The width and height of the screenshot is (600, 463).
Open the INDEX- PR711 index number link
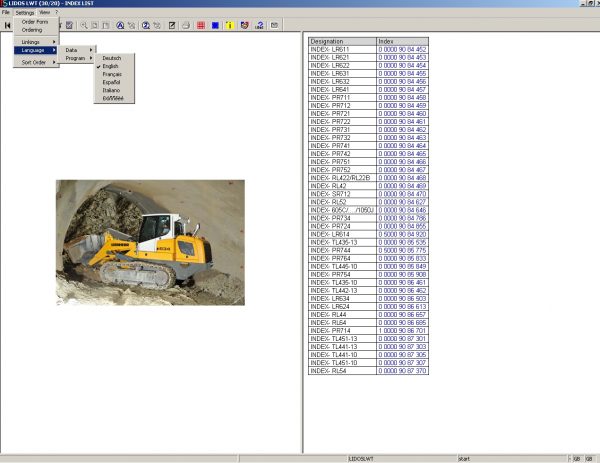pyautogui.click(x=402, y=97)
